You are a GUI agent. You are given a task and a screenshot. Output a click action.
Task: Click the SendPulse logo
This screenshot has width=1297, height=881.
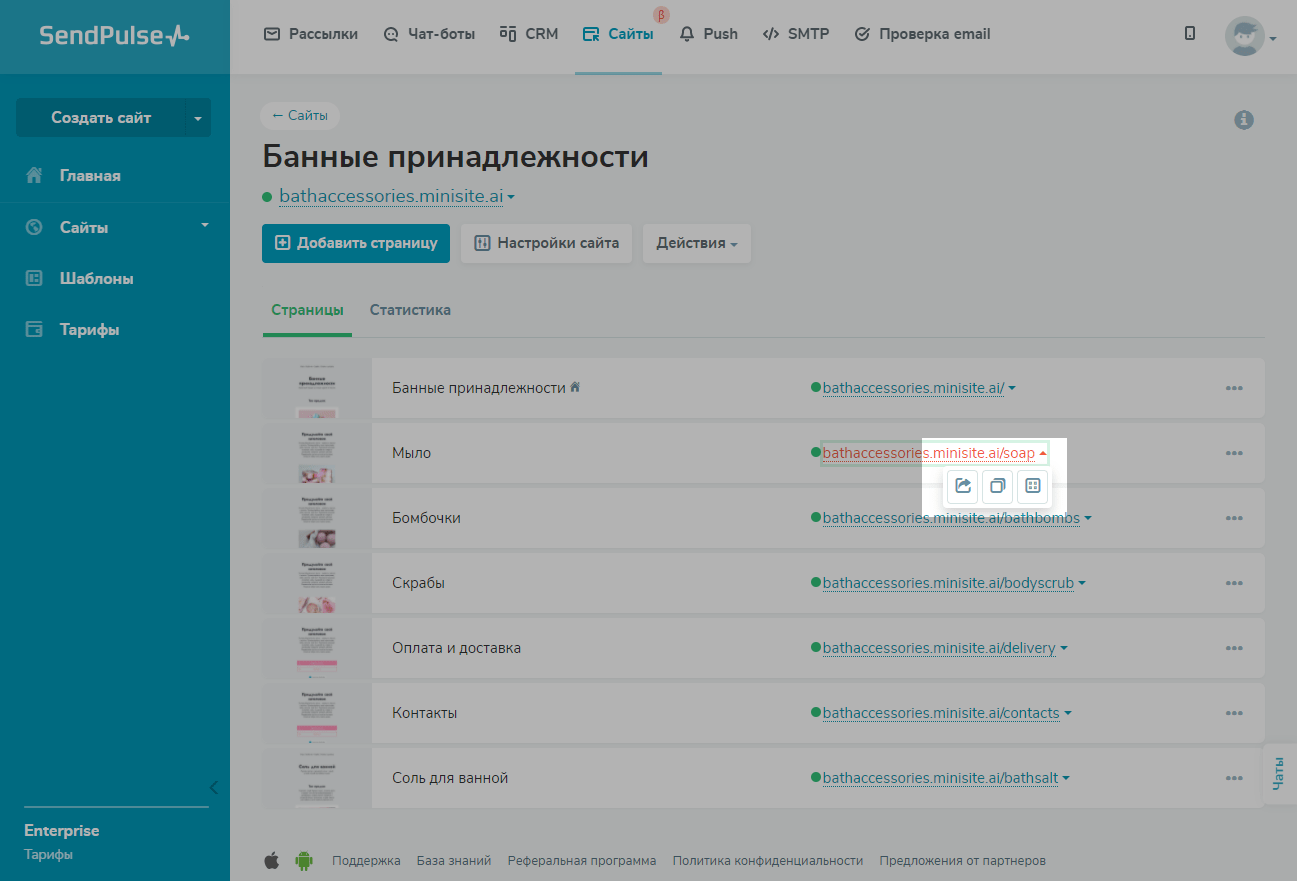coord(114,36)
